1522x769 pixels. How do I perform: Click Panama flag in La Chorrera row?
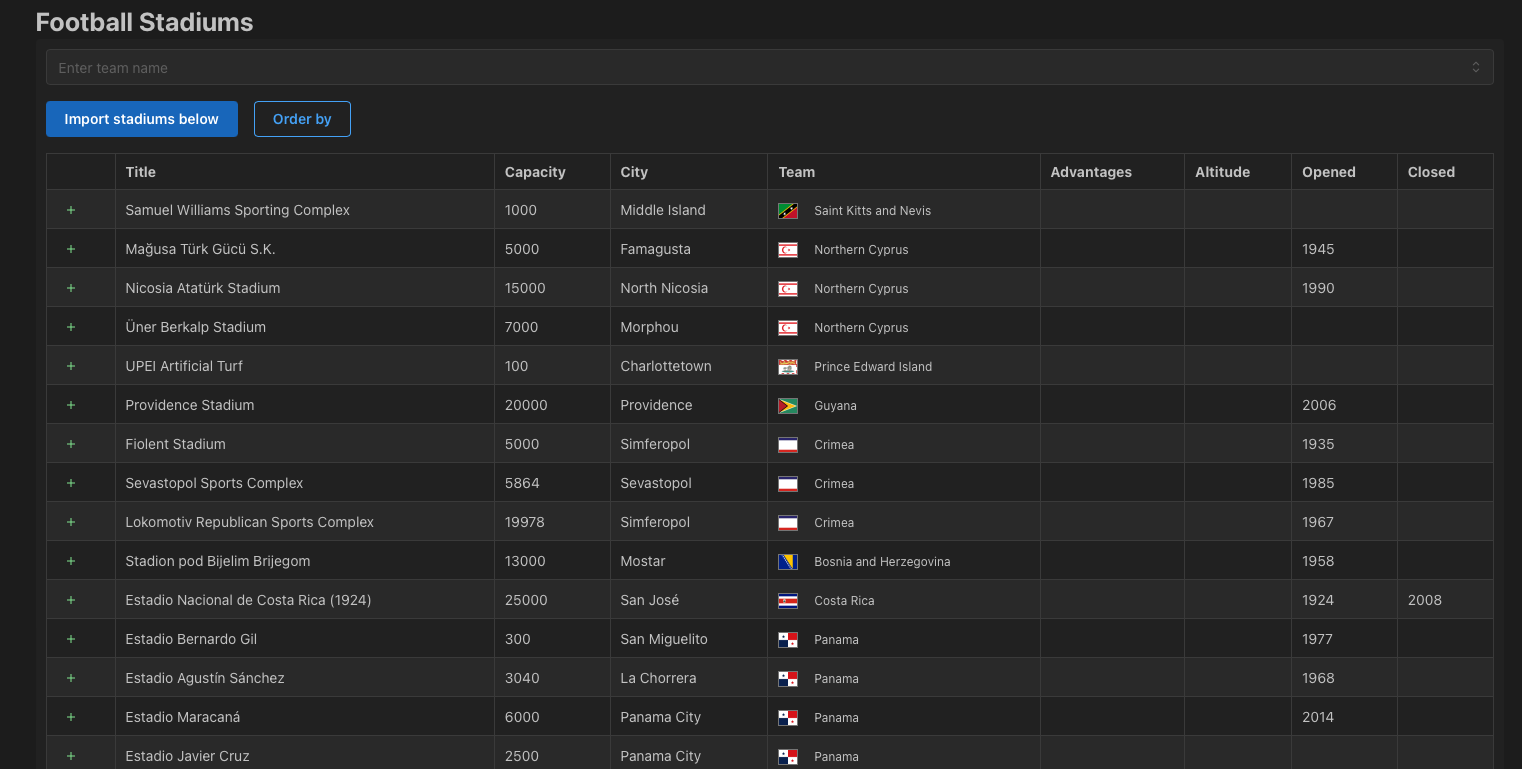[x=788, y=679]
